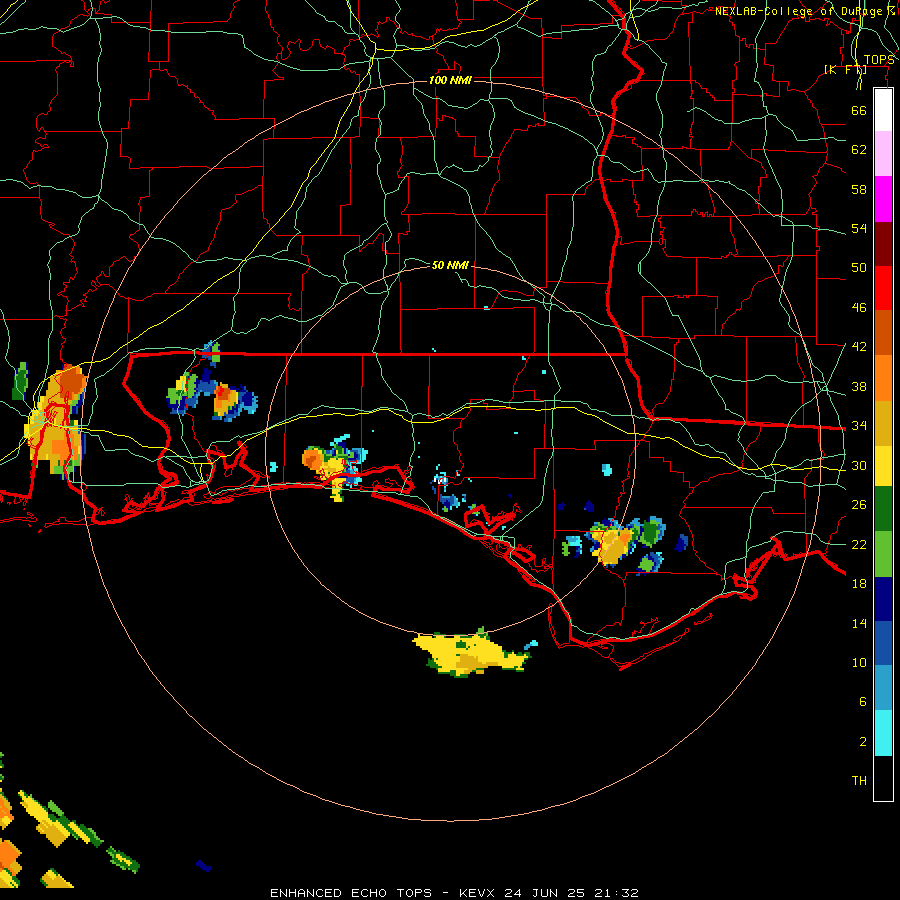
Task: Click the 'TH' threshold label
Action: click(859, 781)
